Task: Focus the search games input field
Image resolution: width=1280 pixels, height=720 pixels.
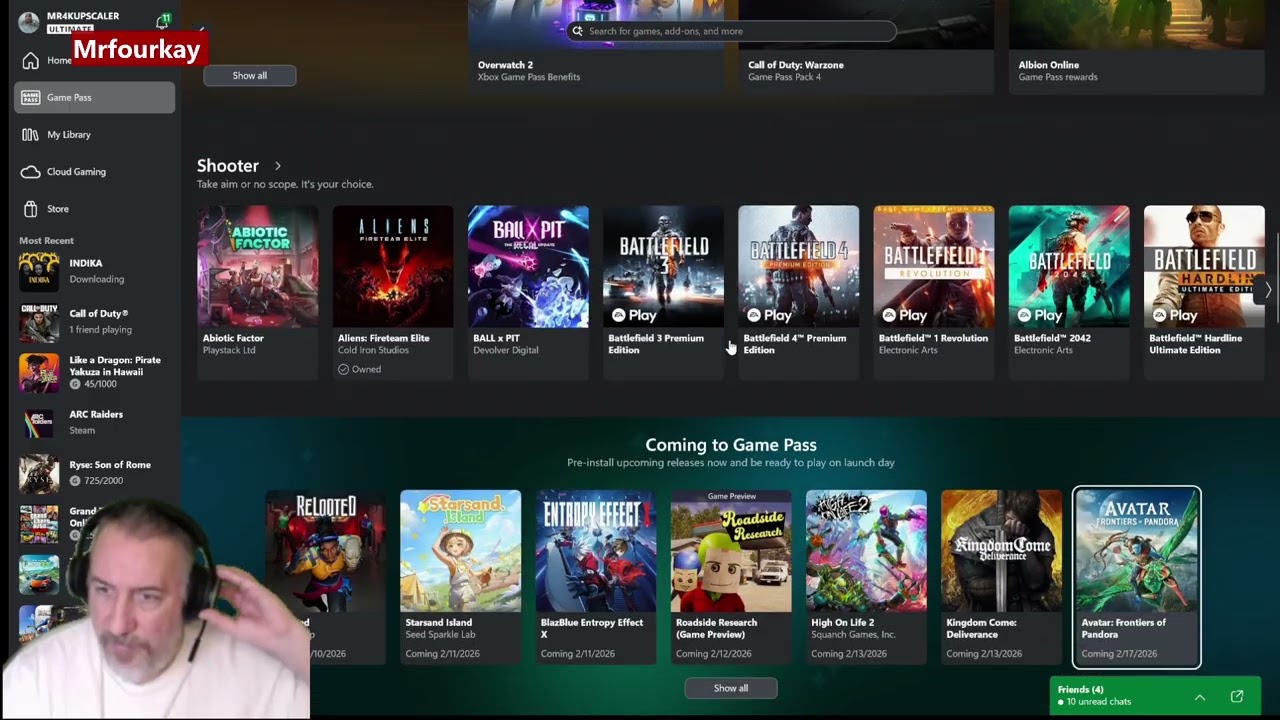Action: [732, 31]
